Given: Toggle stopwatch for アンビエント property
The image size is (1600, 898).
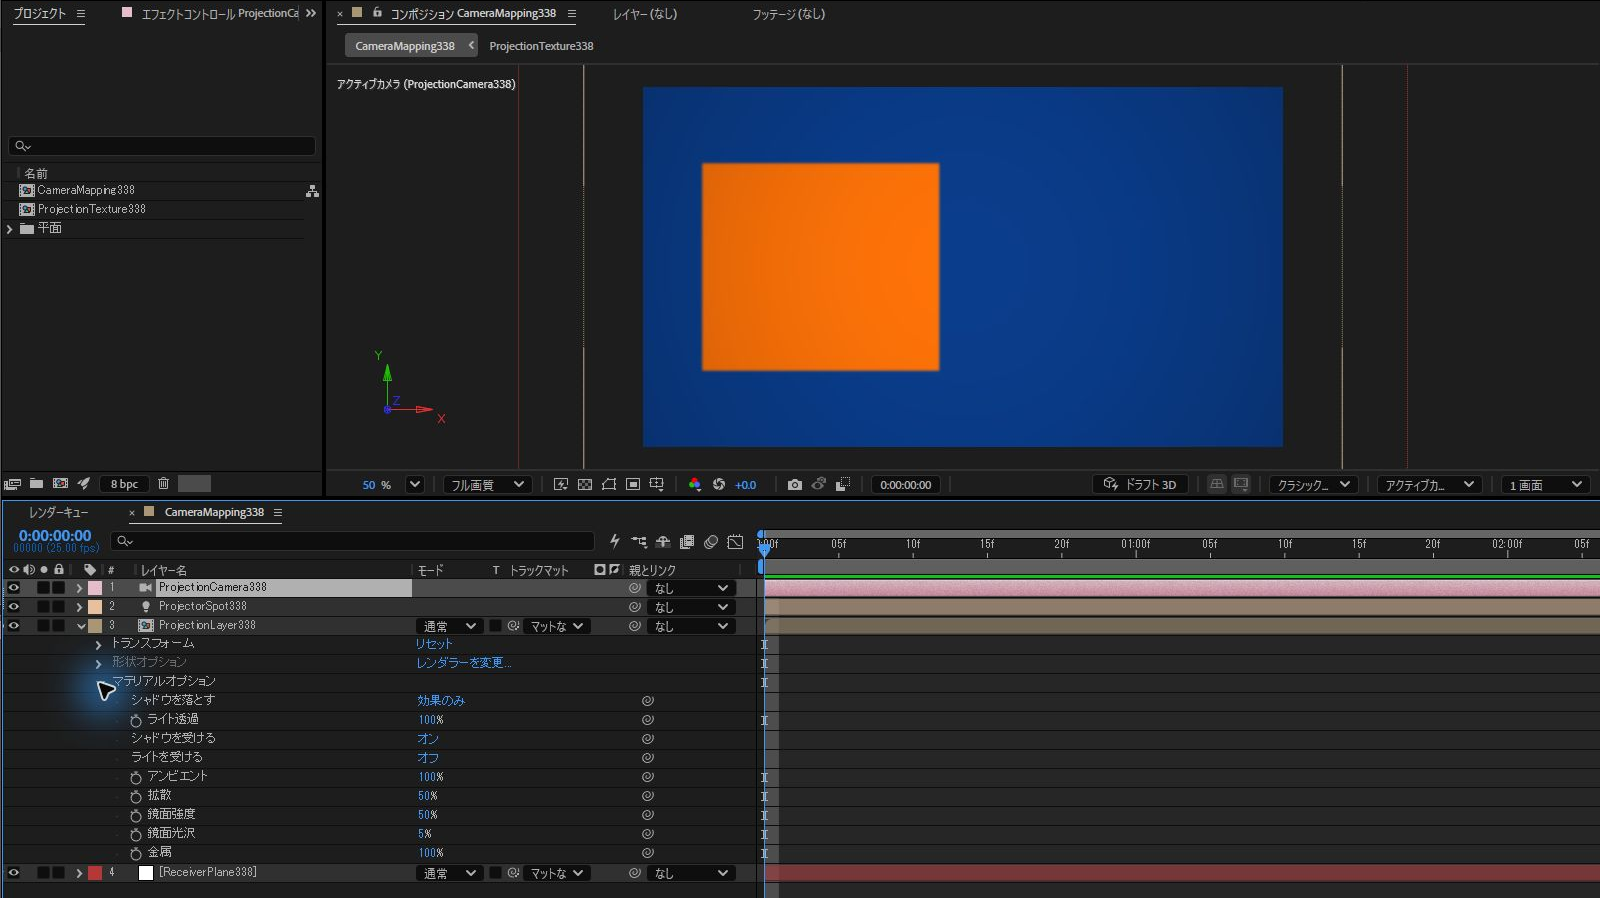Looking at the screenshot, I should tap(136, 777).
